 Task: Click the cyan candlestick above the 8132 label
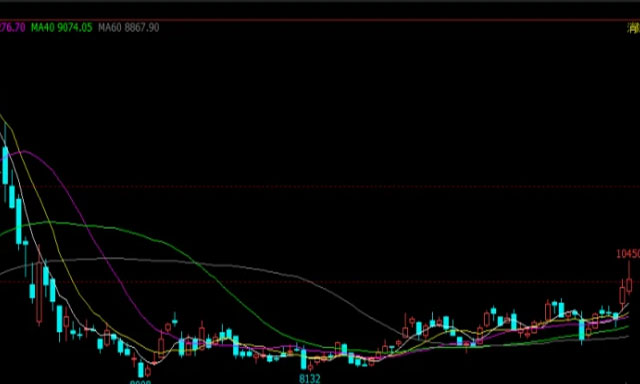pos(303,359)
